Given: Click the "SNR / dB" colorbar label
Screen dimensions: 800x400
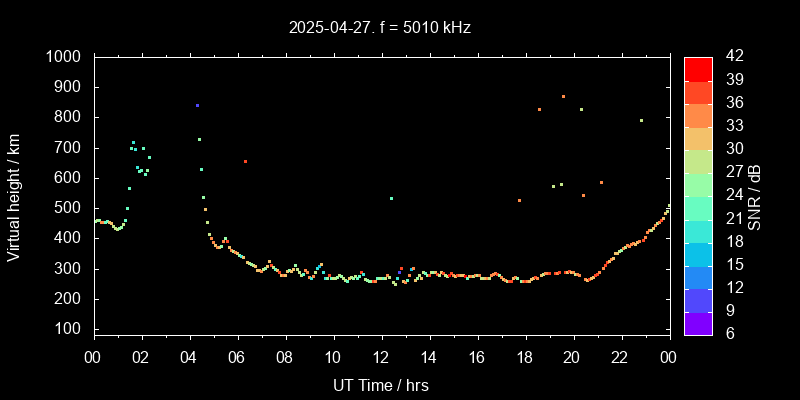Looking at the screenshot, I should point(754,194).
